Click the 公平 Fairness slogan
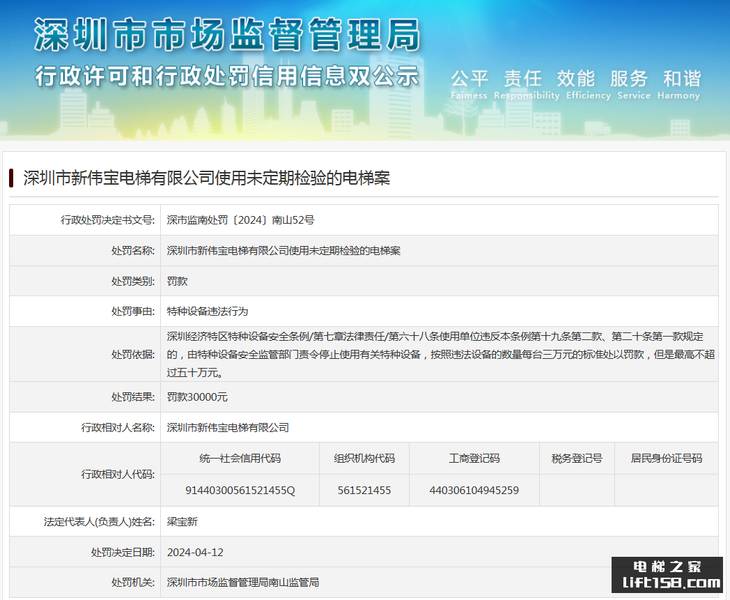Viewport: 730px width, 600px height. [x=469, y=84]
